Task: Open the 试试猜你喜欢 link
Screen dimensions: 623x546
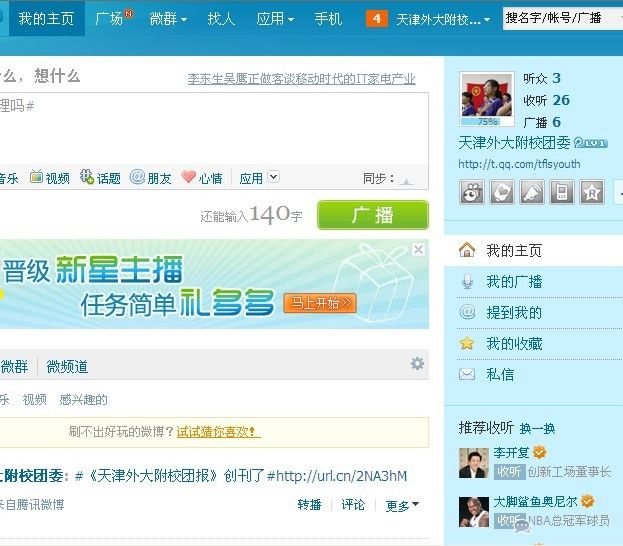Action: point(218,432)
